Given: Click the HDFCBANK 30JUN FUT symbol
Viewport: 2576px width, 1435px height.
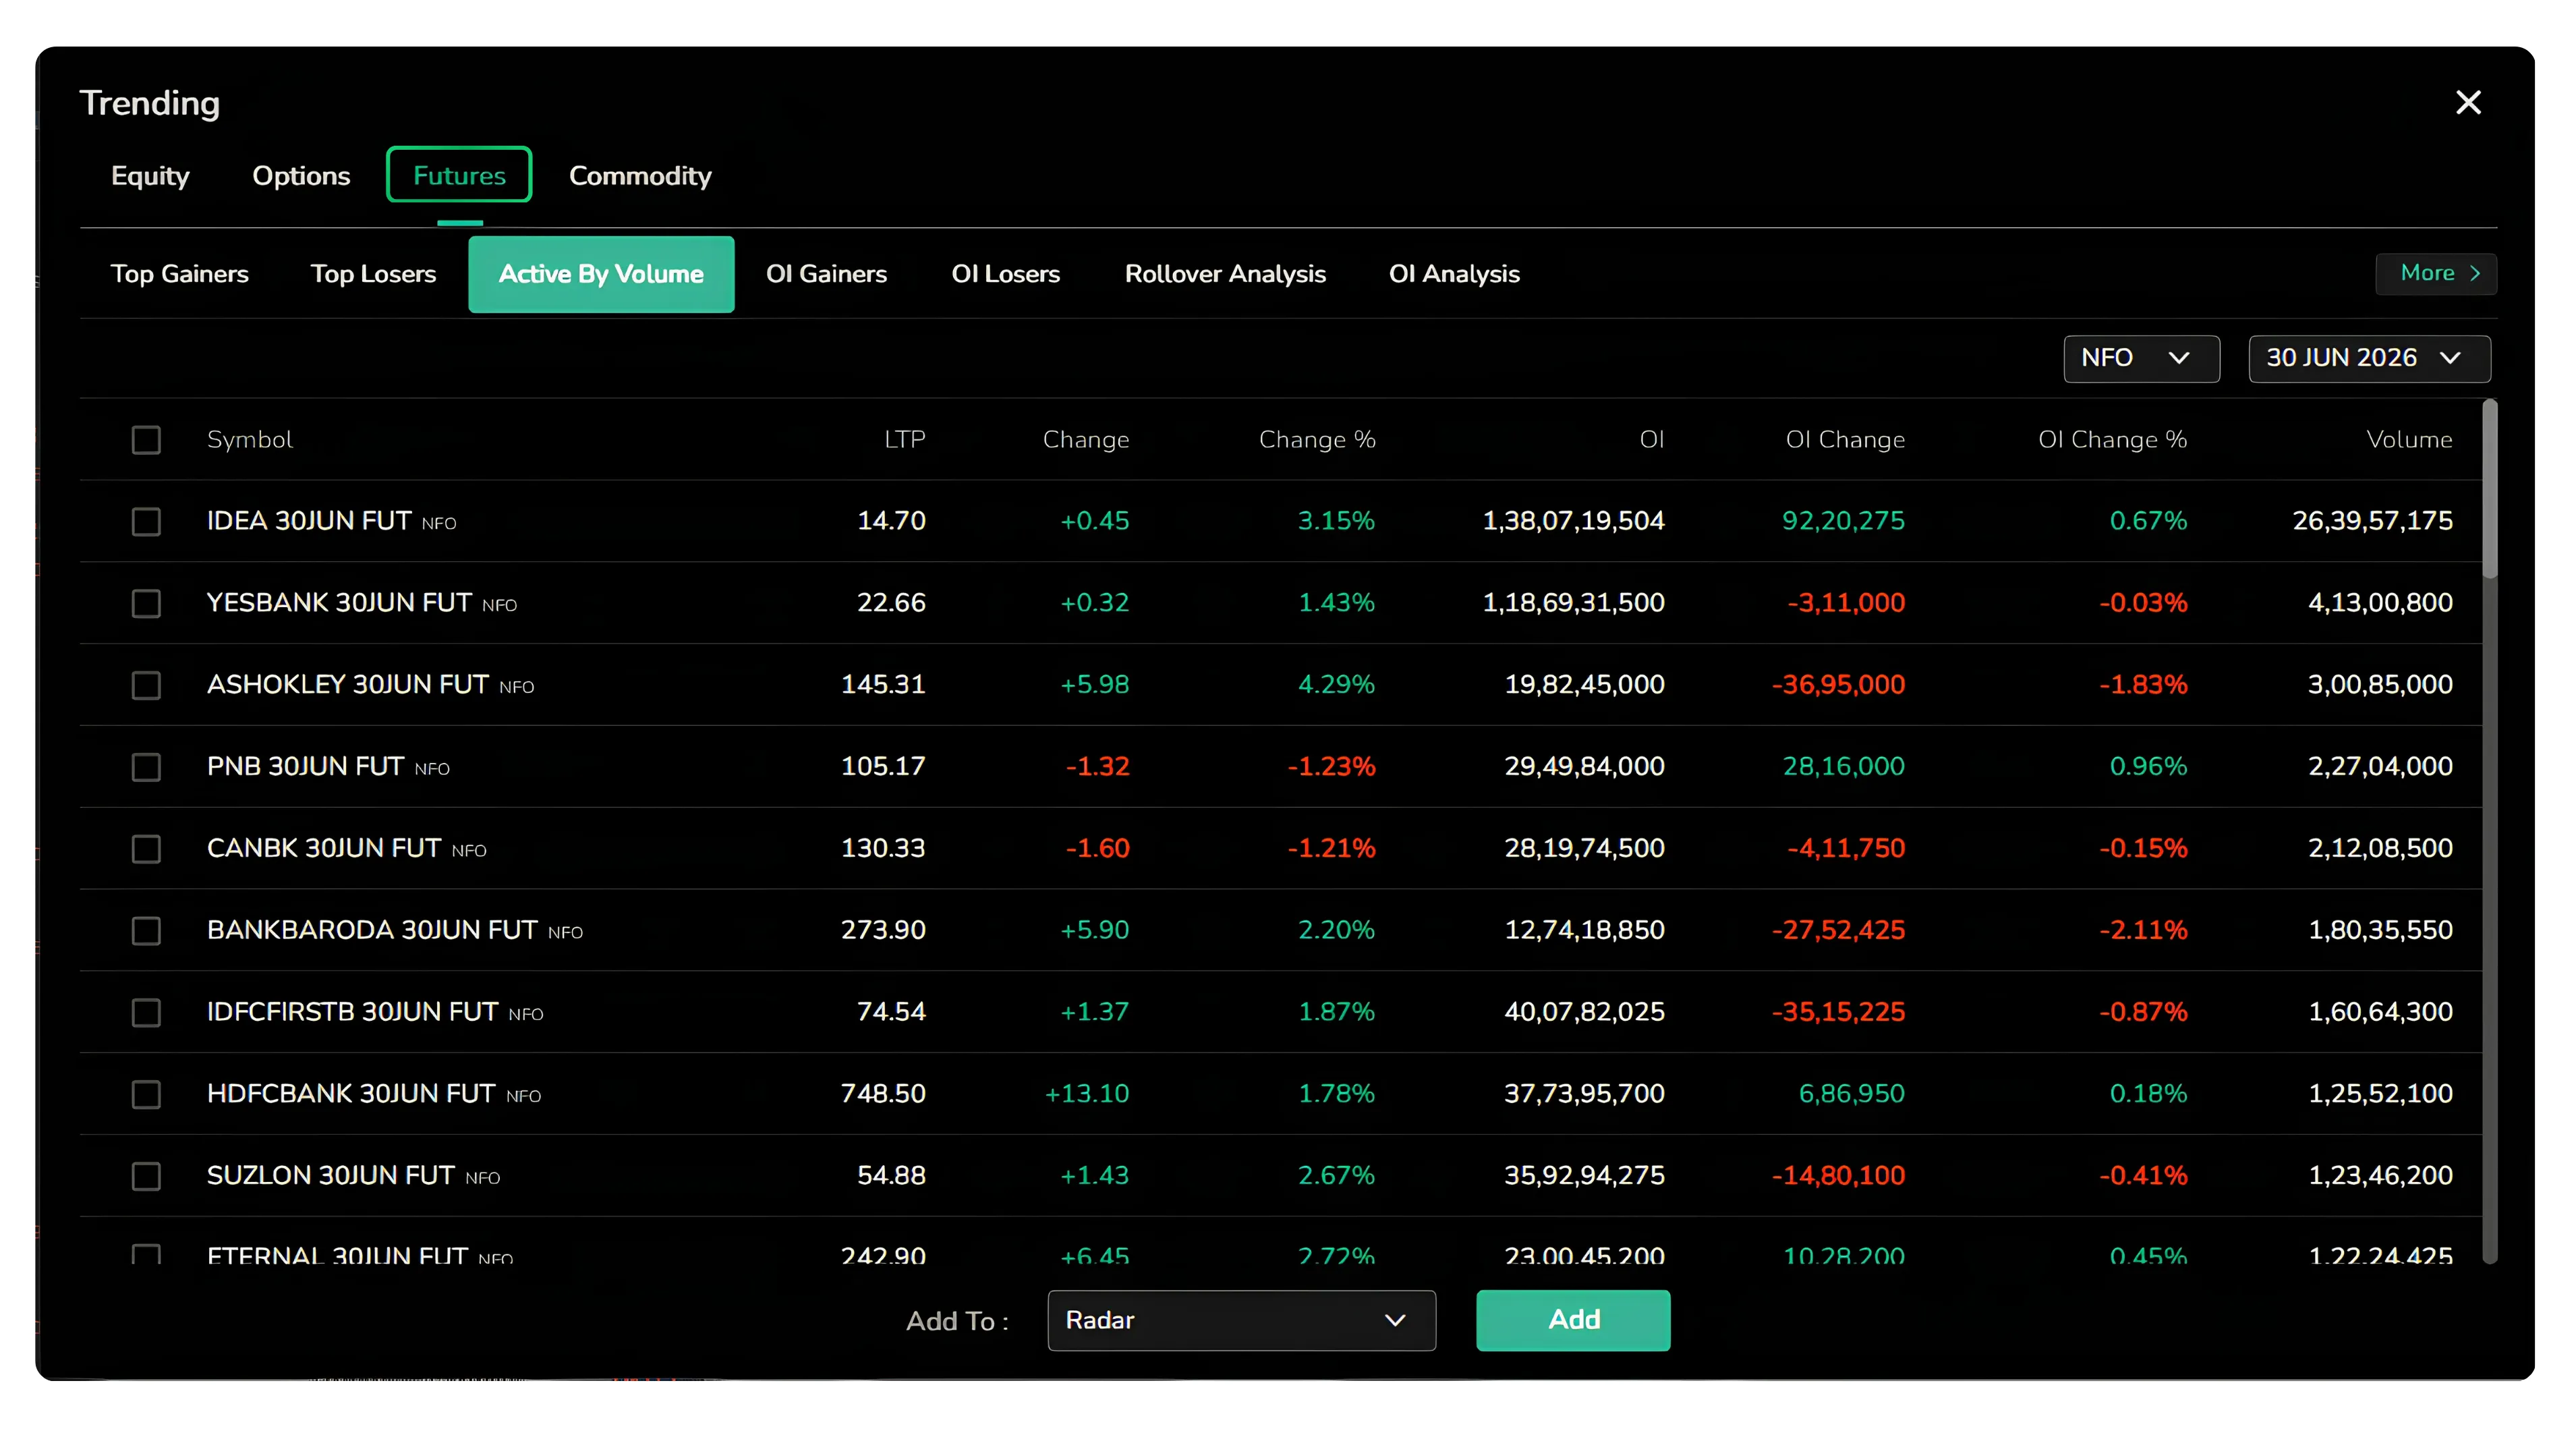Looking at the screenshot, I should point(351,1094).
